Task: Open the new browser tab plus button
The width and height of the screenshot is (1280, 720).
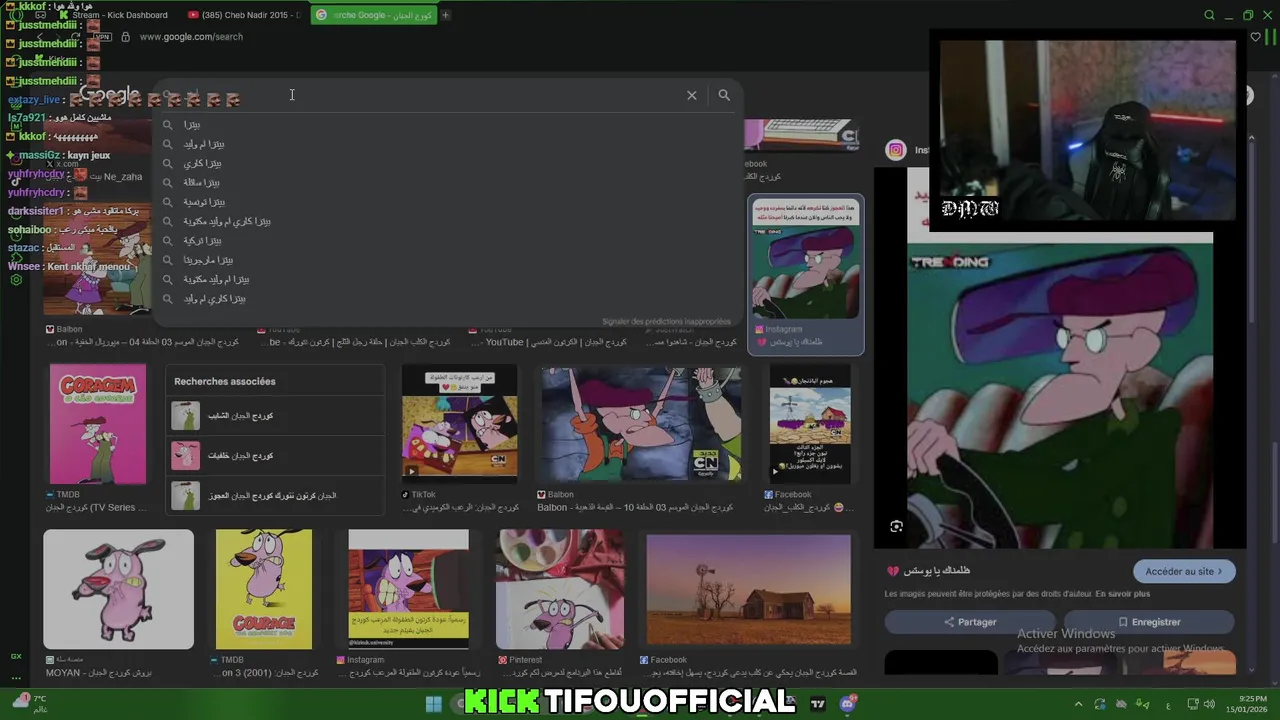Action: 445,15
